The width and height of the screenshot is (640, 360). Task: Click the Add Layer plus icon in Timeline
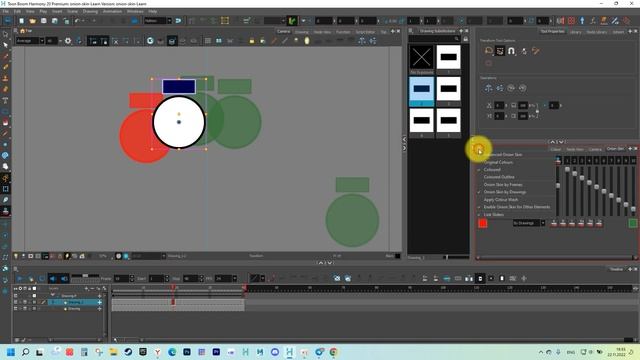pos(87,289)
